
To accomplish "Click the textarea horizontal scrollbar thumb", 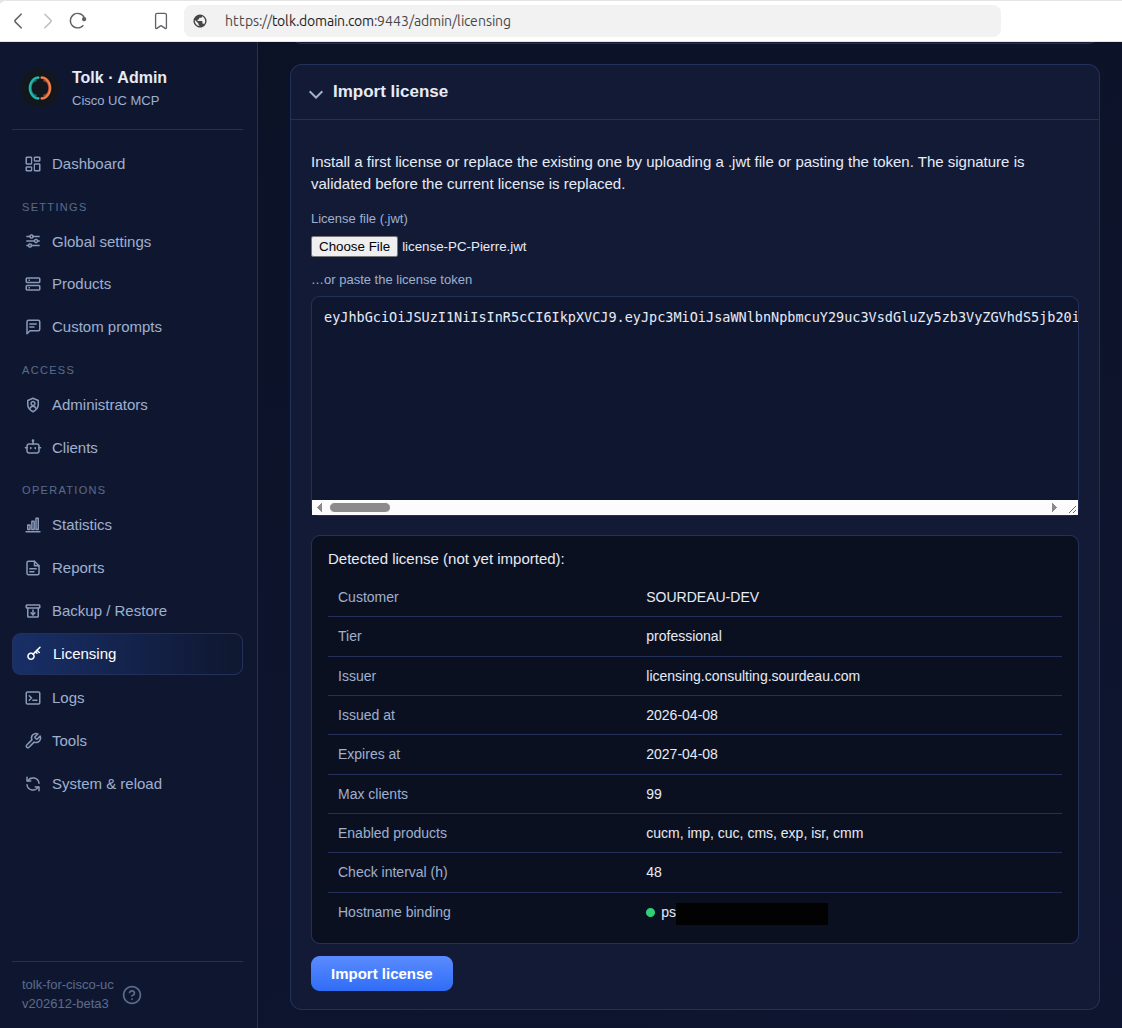I will click(x=360, y=507).
